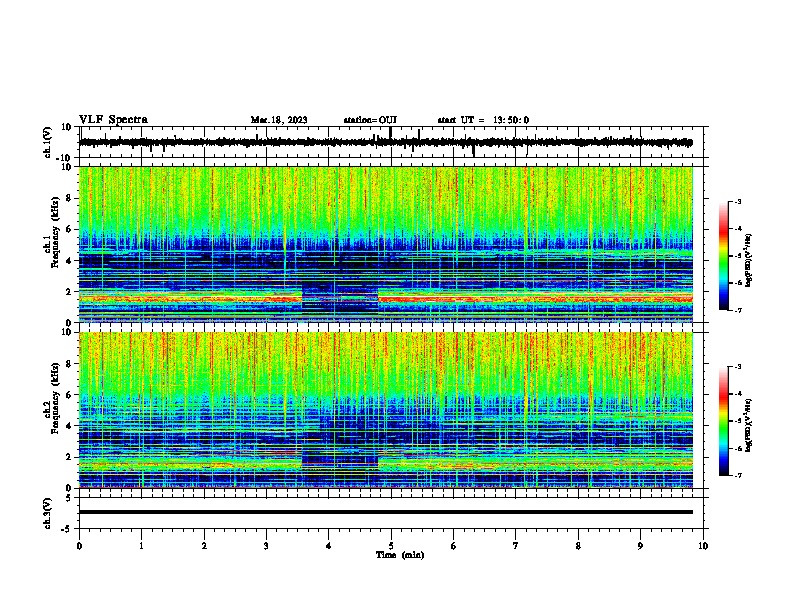Select the "Time (min)" axis title
792x612 pixels.
[400, 555]
